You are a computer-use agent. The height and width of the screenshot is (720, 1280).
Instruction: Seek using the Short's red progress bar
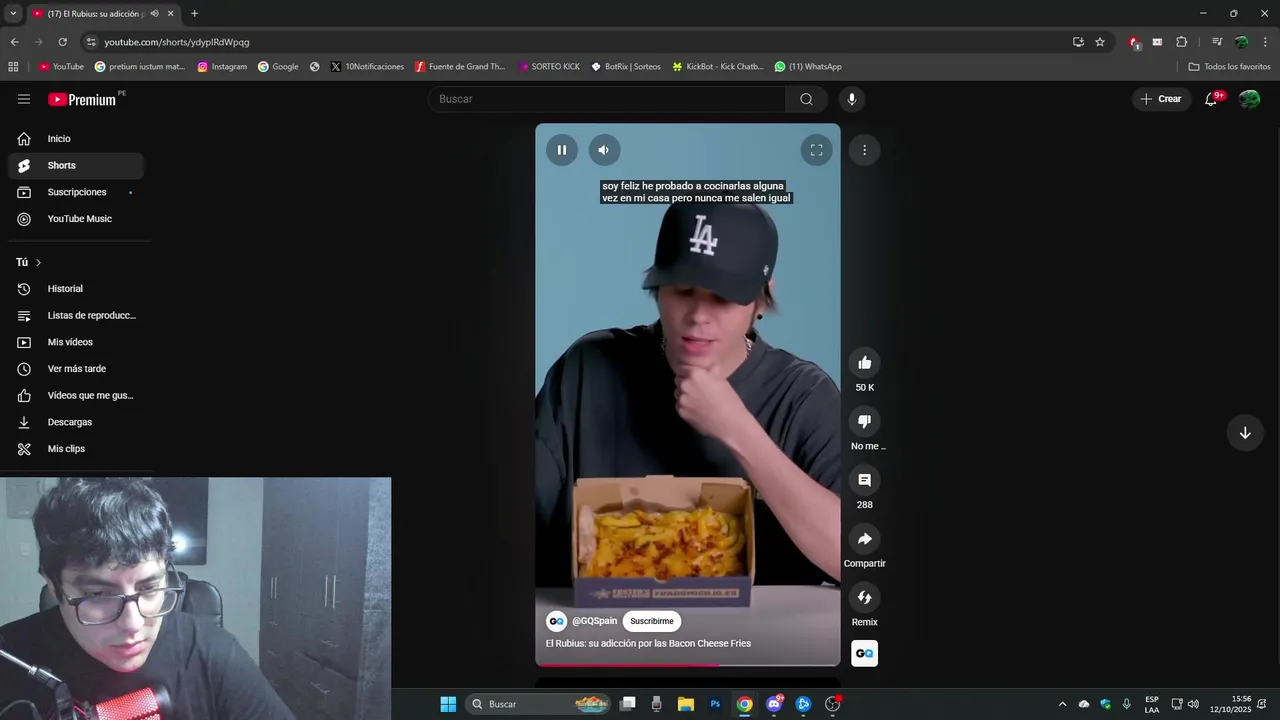point(688,664)
